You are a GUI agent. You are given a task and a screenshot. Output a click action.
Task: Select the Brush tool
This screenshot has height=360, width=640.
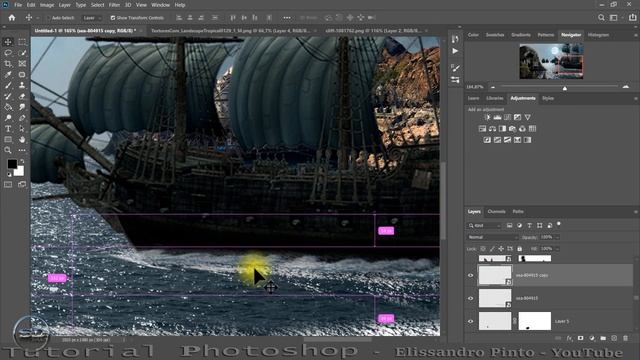8,85
